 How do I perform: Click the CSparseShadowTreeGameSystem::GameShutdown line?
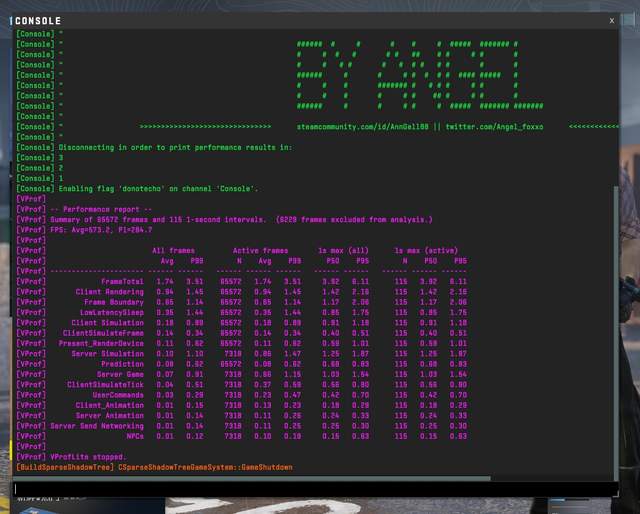tap(205, 467)
